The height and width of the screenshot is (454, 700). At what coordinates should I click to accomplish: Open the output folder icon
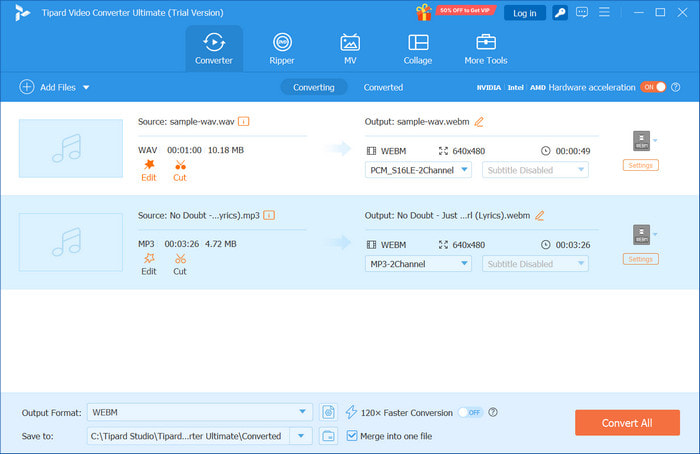point(329,436)
